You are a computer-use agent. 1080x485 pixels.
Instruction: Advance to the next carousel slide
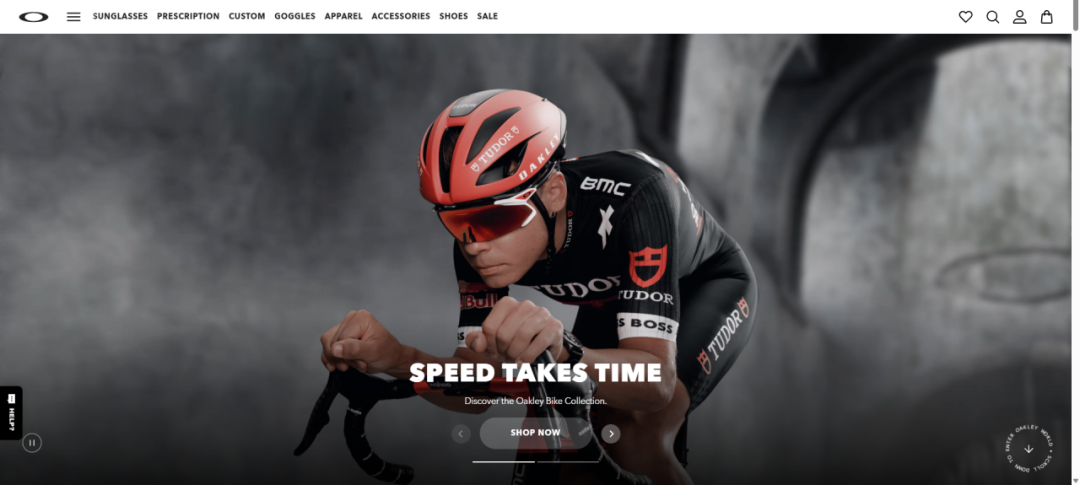pyautogui.click(x=611, y=433)
